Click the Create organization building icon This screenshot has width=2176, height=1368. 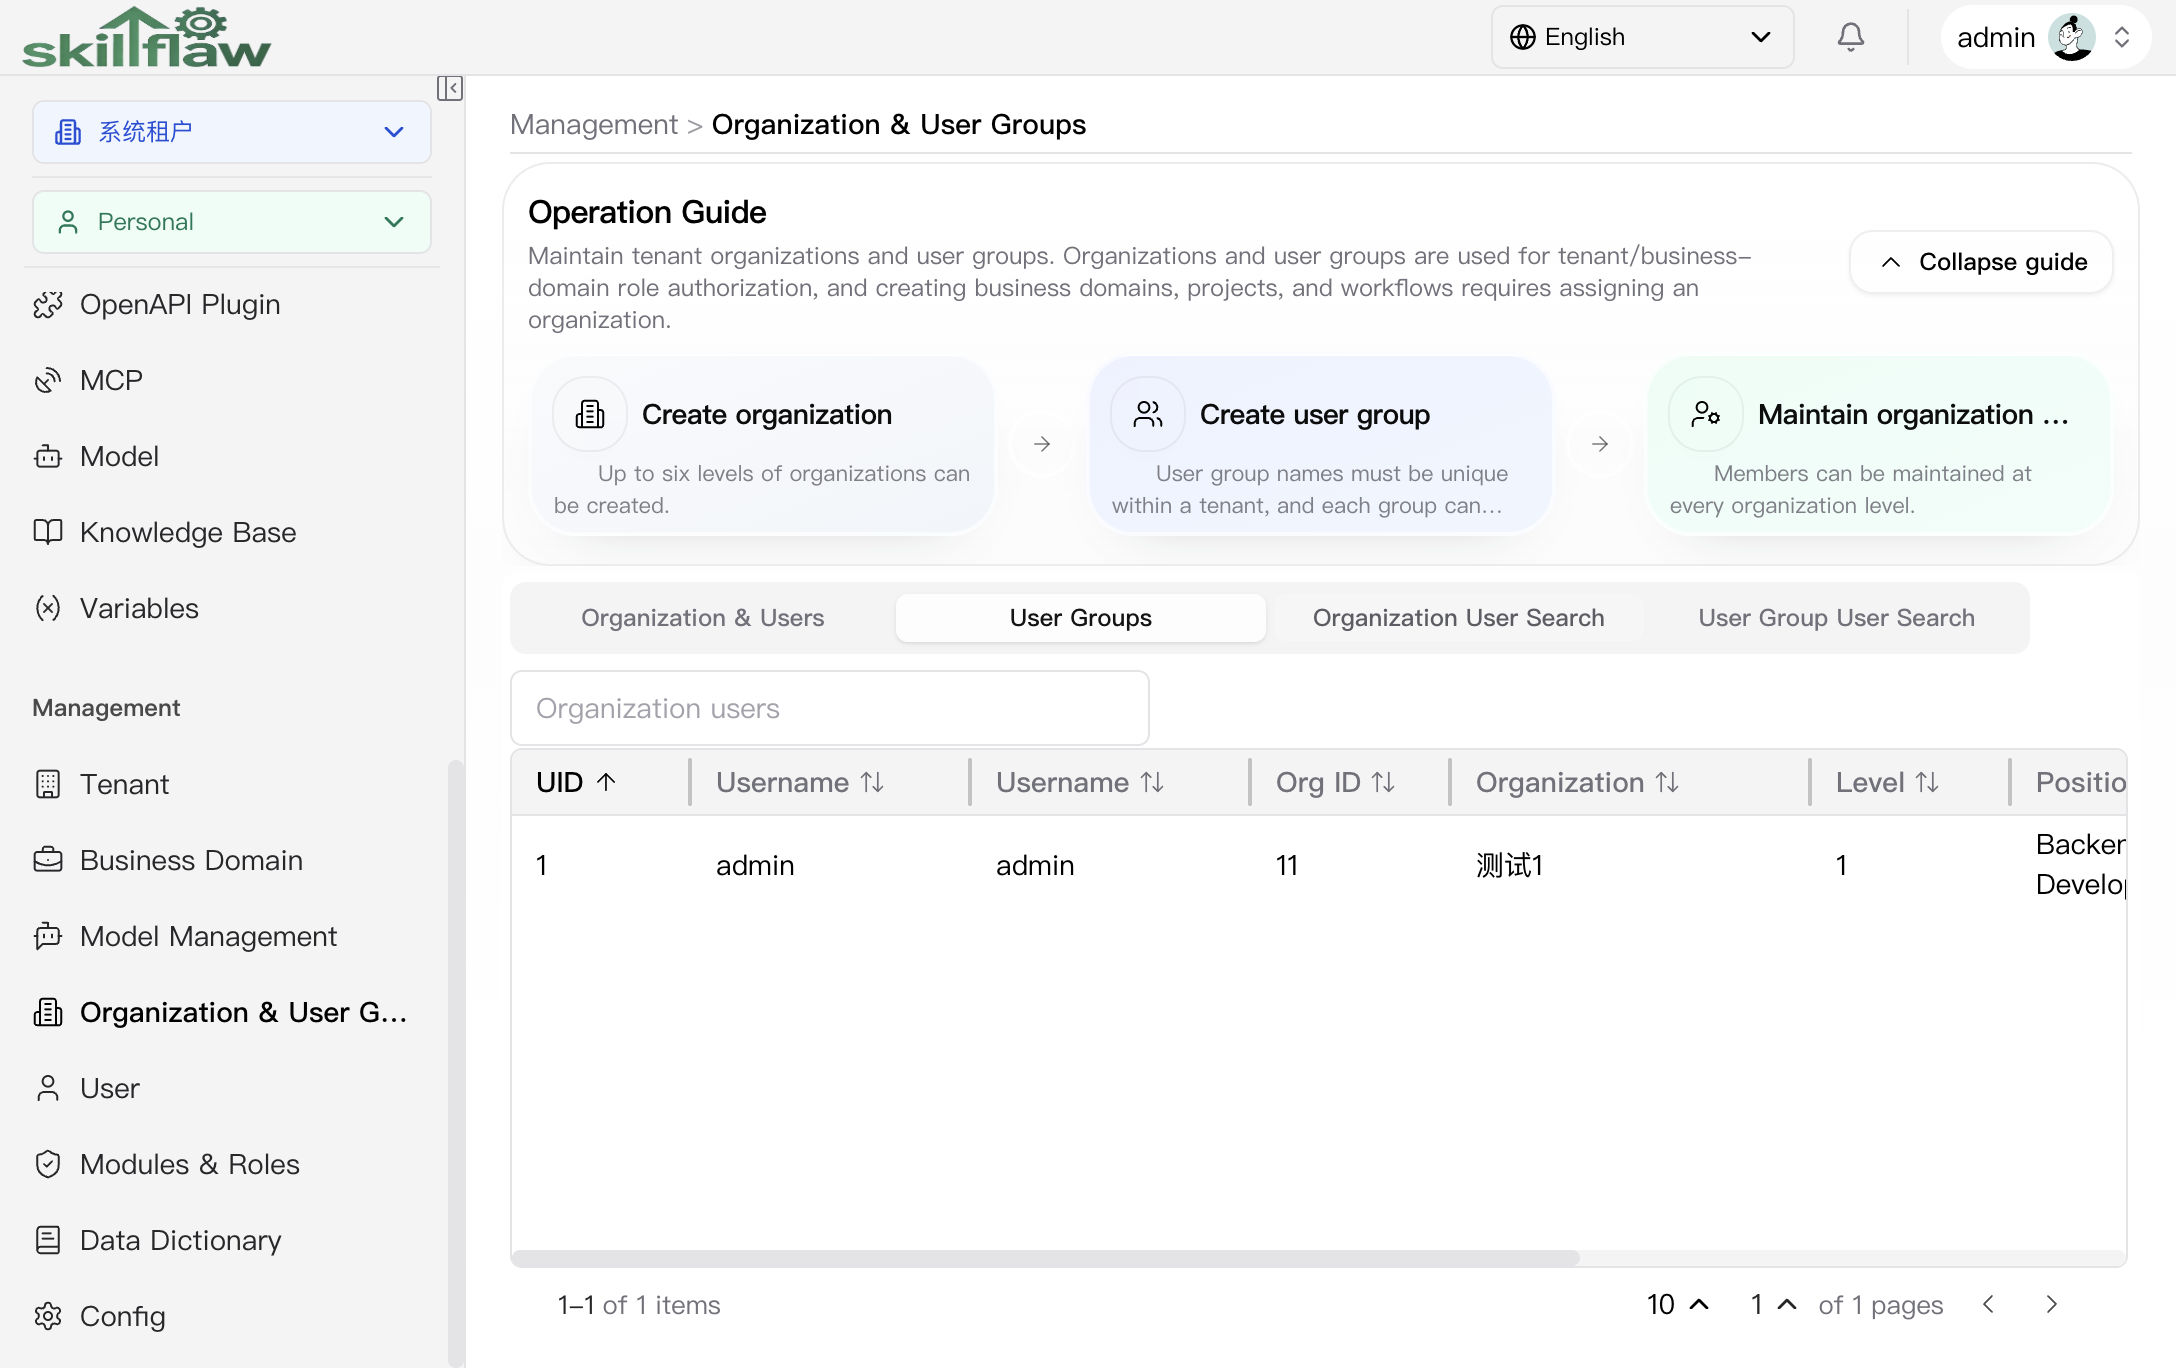(590, 414)
